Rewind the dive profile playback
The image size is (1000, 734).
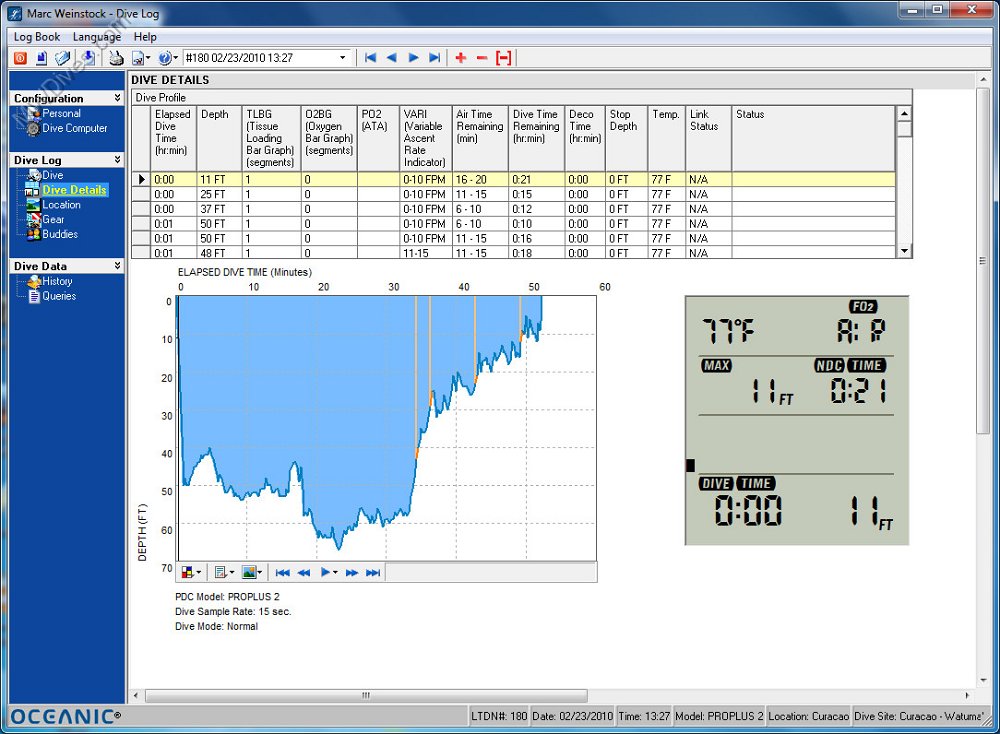pyautogui.click(x=304, y=572)
